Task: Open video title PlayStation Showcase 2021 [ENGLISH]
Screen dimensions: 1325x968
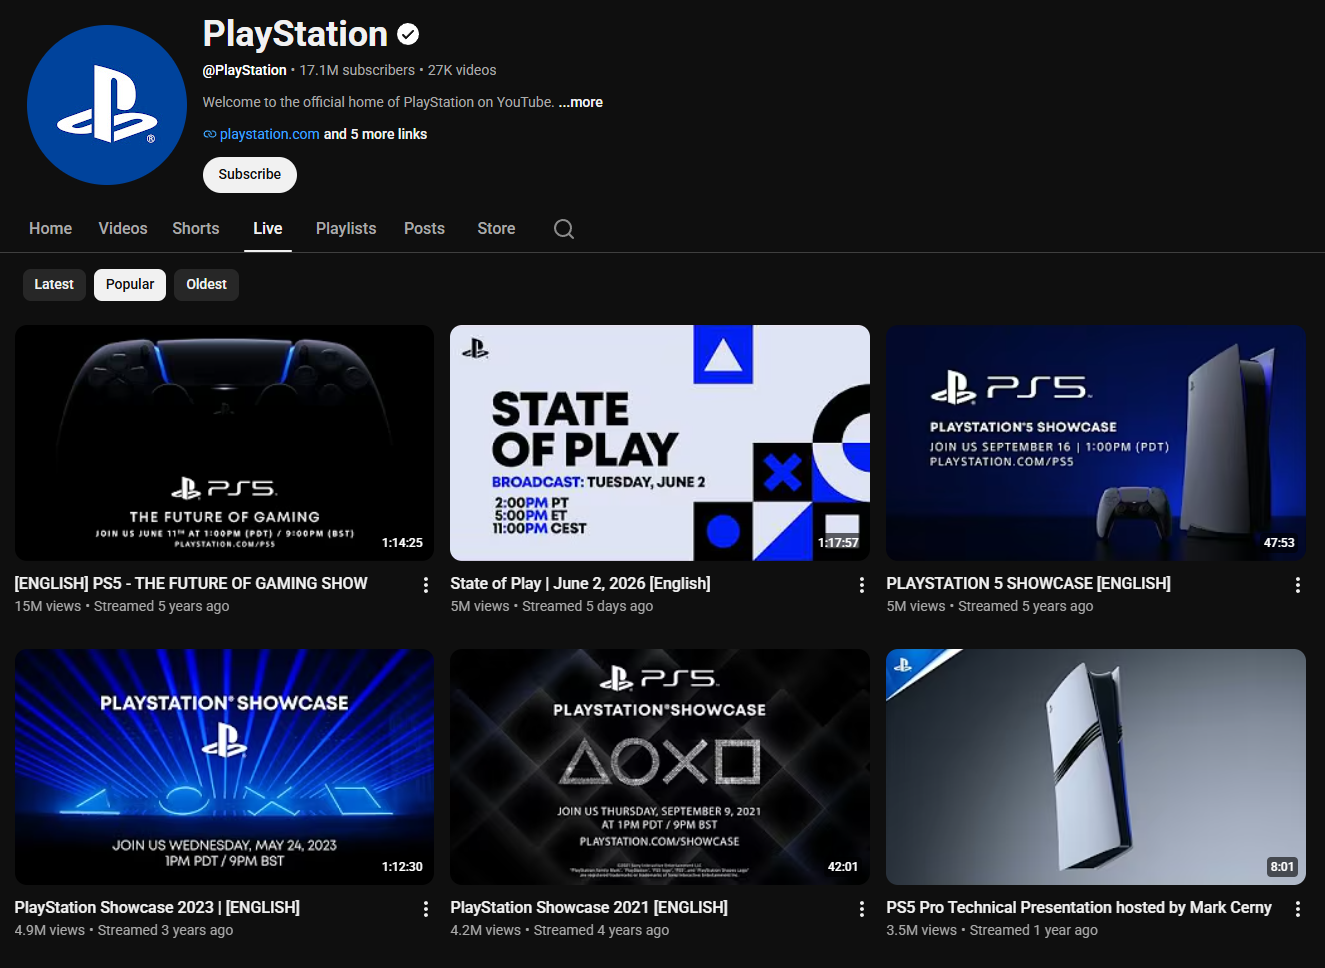Action: (589, 907)
